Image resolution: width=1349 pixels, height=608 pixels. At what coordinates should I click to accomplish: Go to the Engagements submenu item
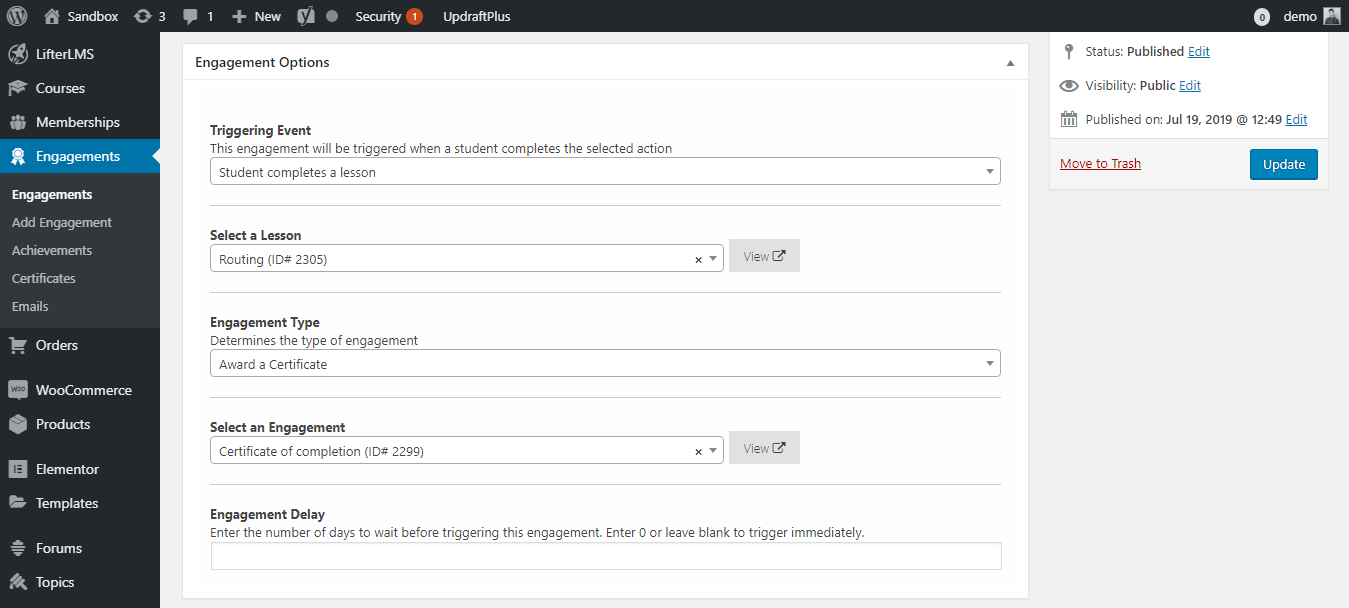52,194
